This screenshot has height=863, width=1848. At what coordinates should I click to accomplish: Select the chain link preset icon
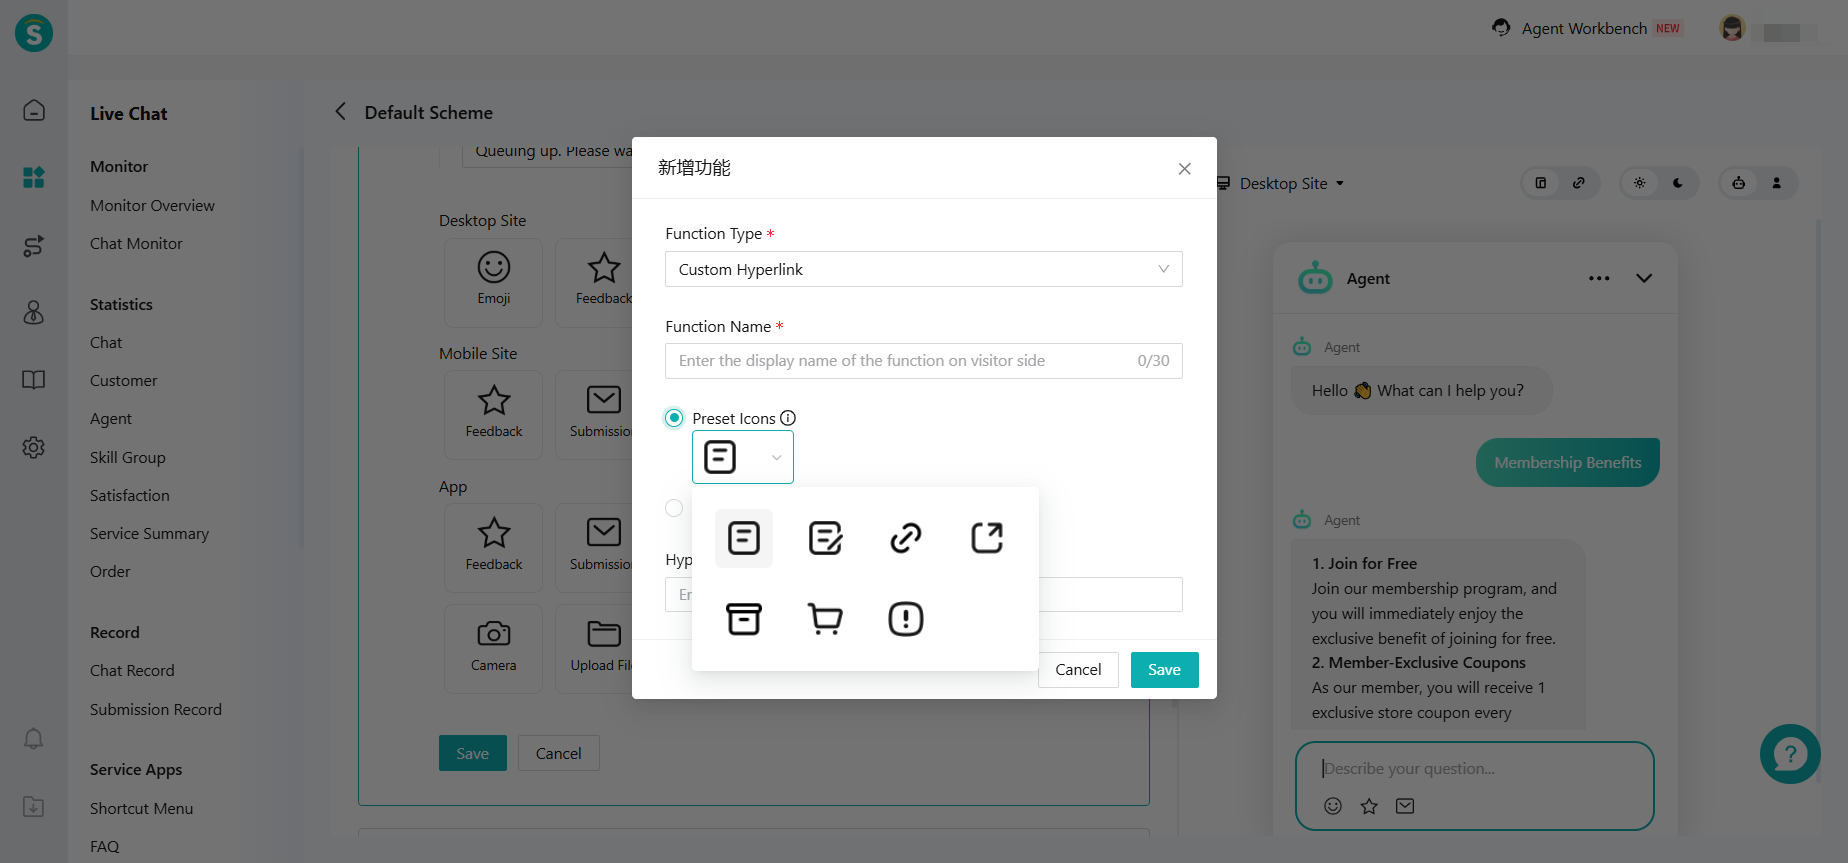click(x=905, y=538)
